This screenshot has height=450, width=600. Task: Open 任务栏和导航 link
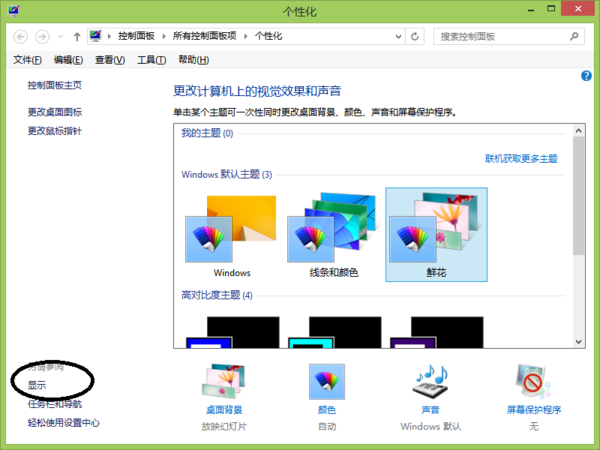(55, 404)
